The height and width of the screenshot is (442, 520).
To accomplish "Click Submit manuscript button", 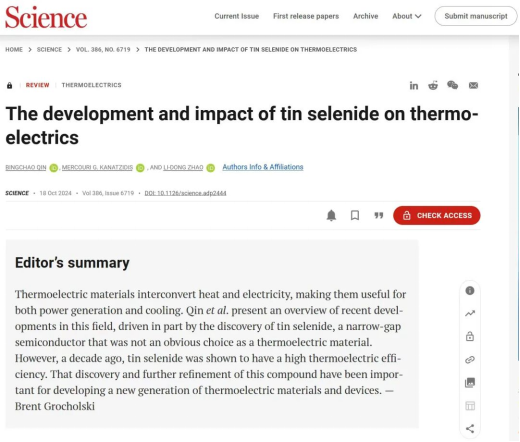I will coord(476,16).
